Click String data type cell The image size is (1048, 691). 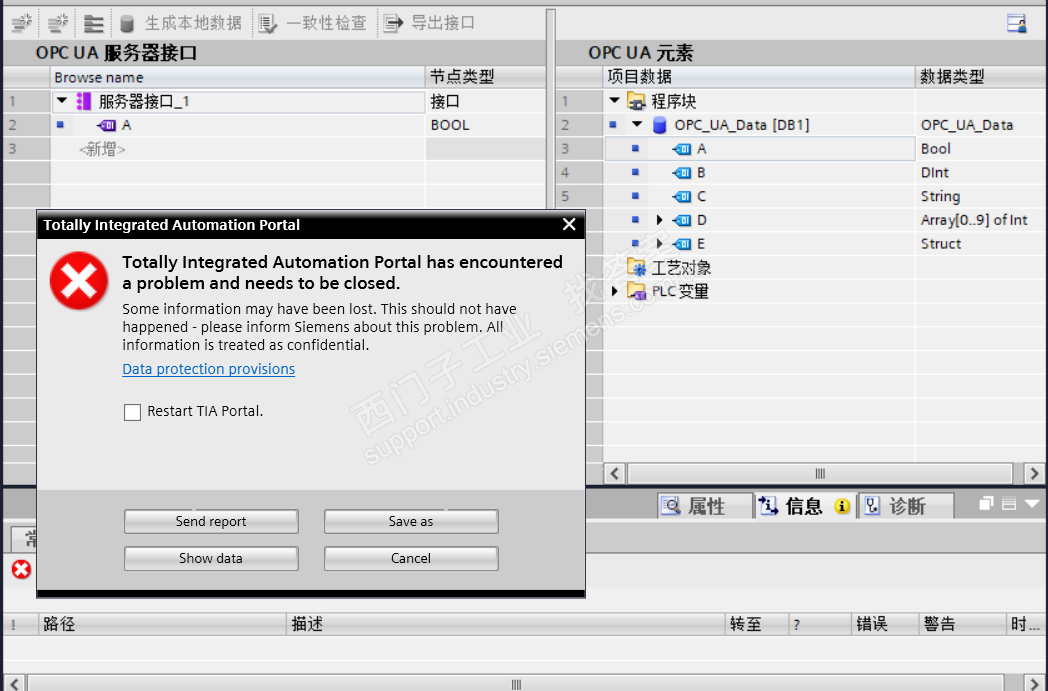[x=981, y=196]
